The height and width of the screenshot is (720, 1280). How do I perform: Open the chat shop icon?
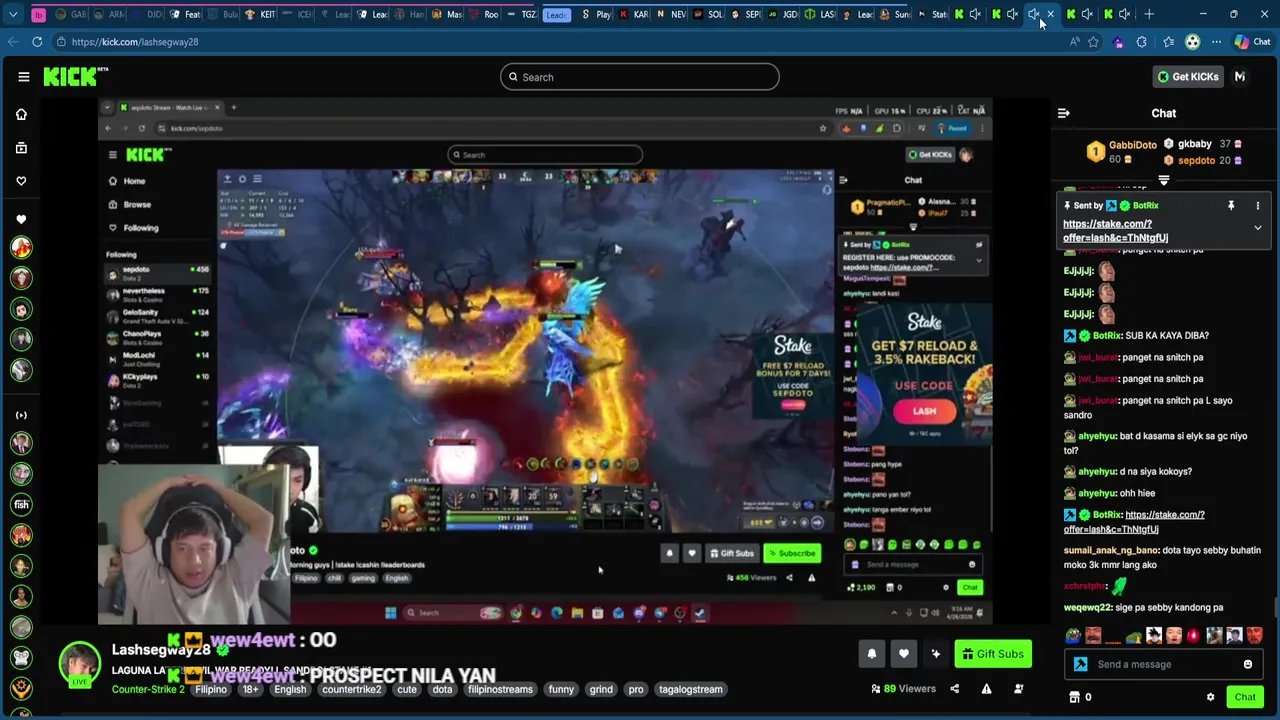pos(1075,697)
